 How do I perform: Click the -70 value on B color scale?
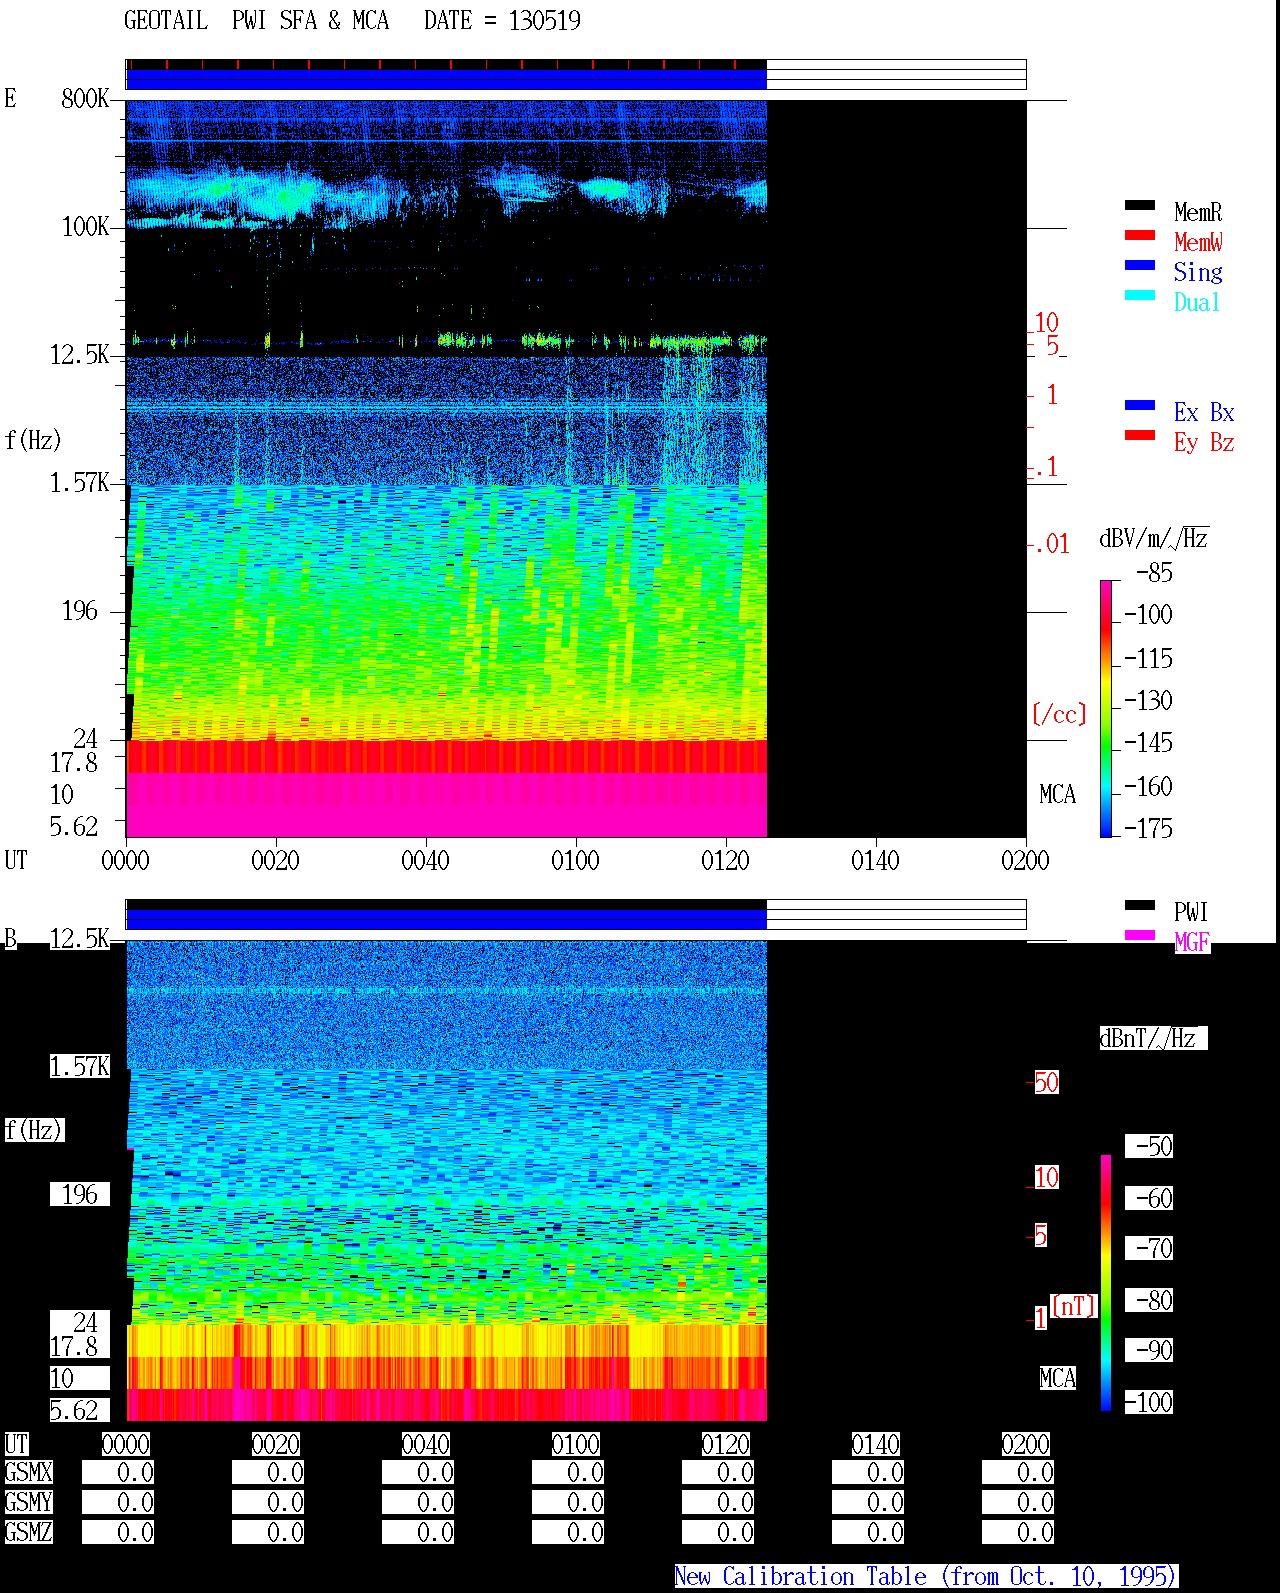(x=1149, y=1248)
